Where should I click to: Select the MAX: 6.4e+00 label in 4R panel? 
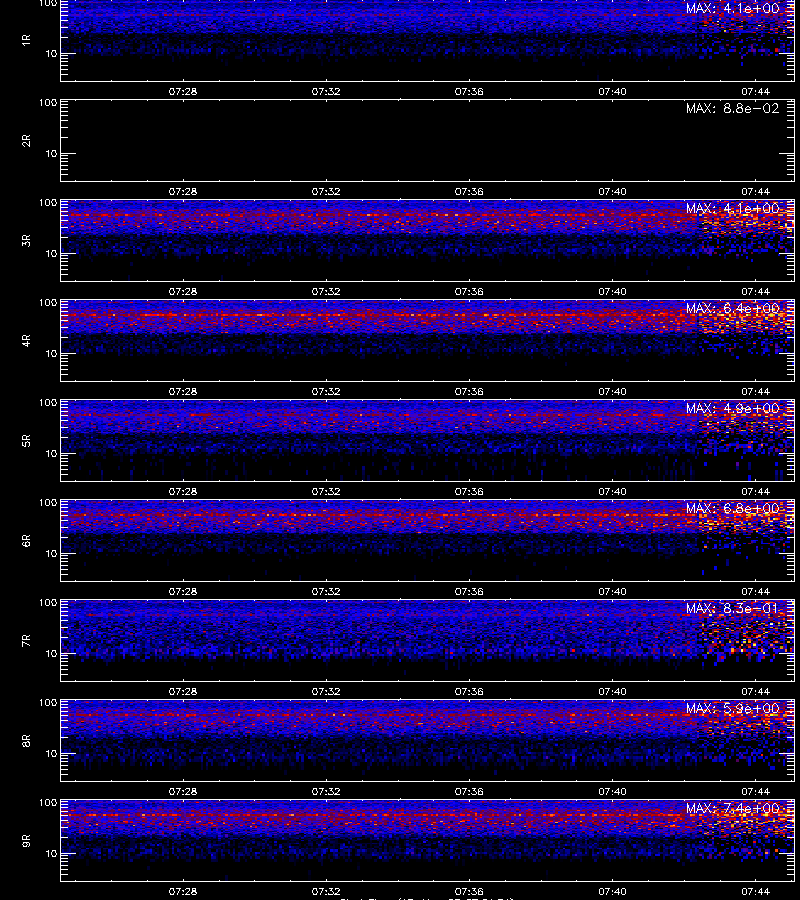(732, 308)
